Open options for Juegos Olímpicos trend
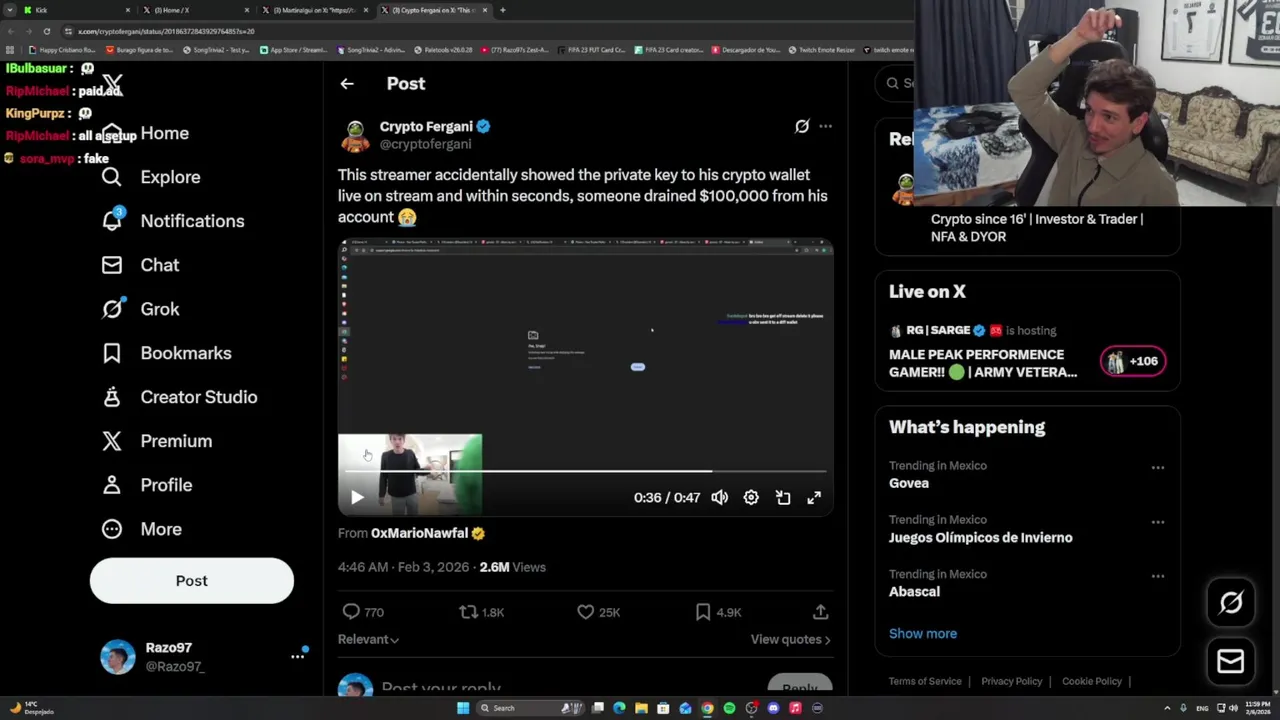Viewport: 1280px width, 720px height. 1158,522
